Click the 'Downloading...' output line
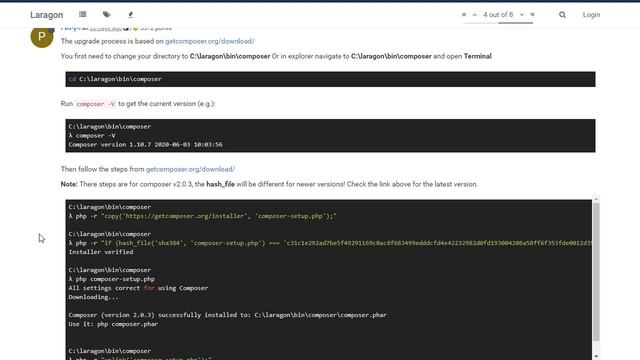The image size is (640, 360). (93, 297)
